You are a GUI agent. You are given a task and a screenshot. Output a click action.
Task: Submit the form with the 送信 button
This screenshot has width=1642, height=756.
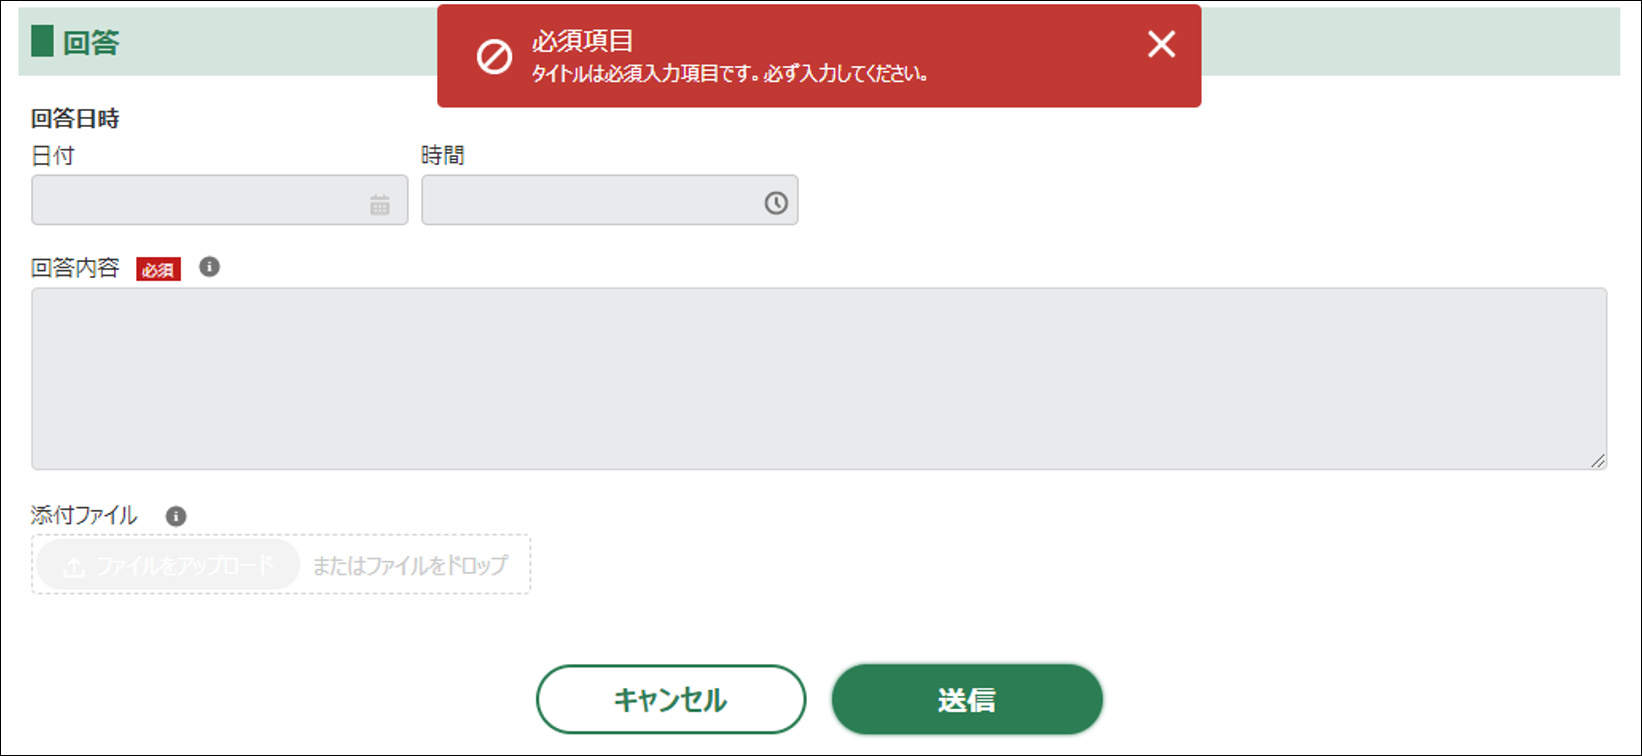(966, 700)
